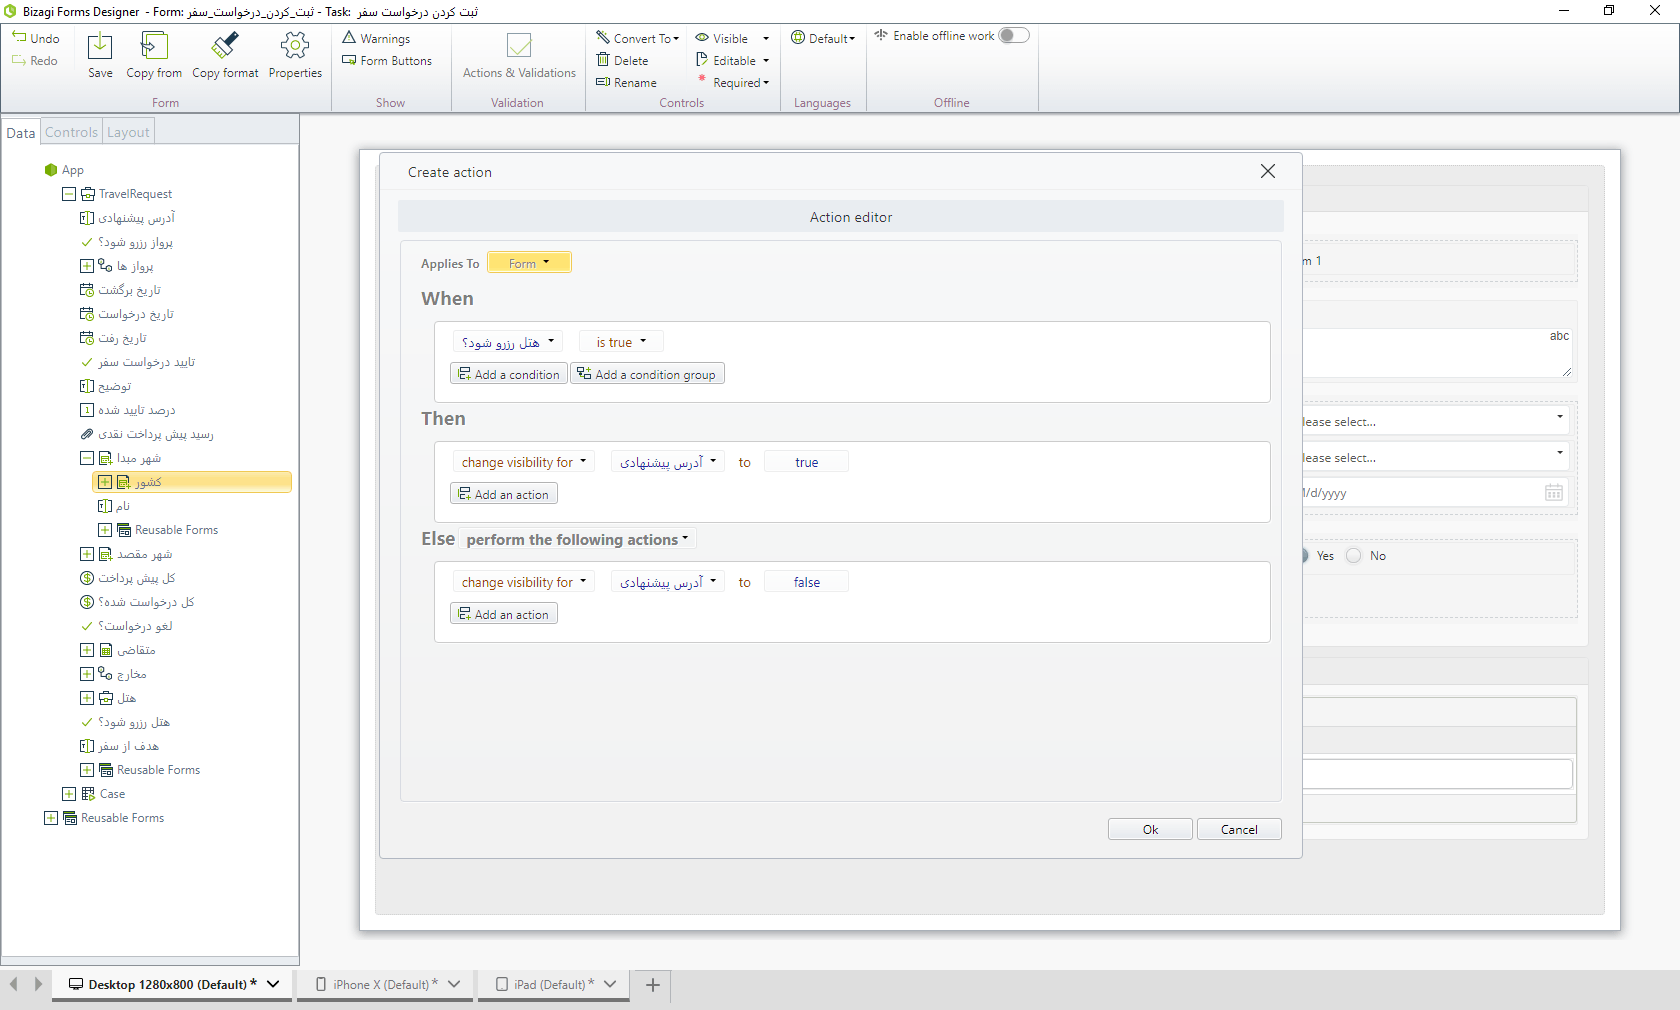Click the Save icon in the ribbon

(x=100, y=46)
